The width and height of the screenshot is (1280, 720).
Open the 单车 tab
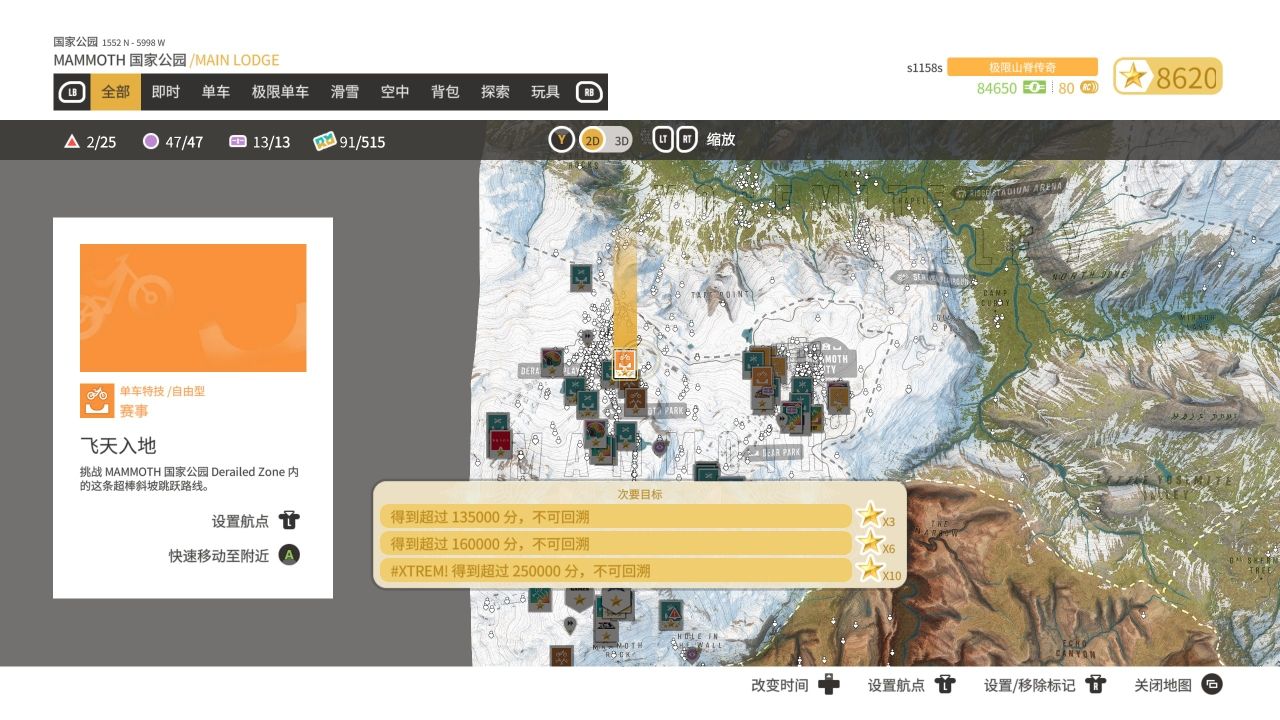point(216,92)
